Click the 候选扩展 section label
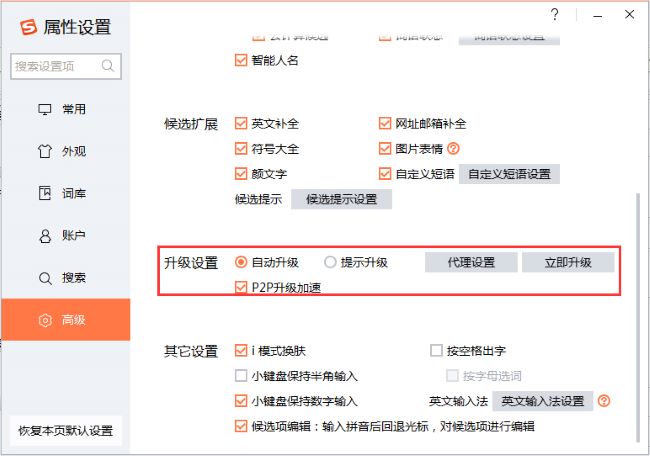The height and width of the screenshot is (456, 650). tap(191, 124)
